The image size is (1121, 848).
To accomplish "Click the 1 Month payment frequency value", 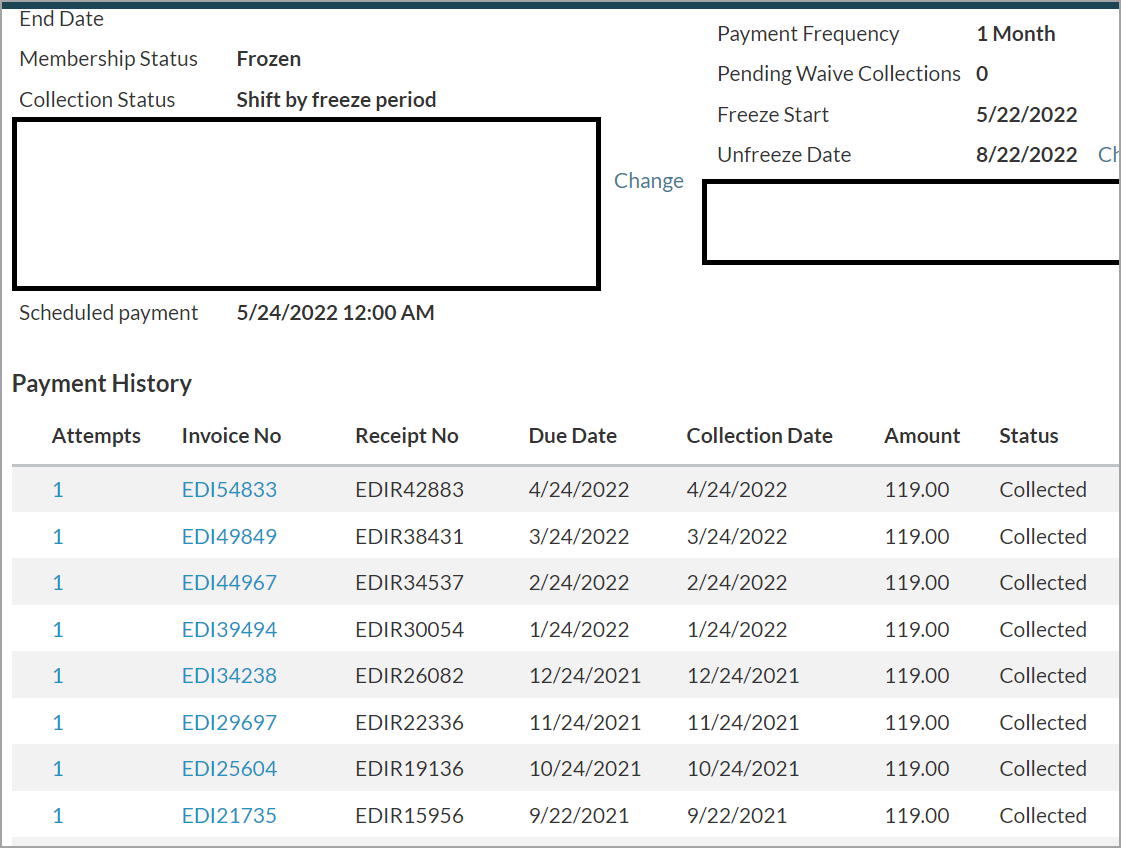I will pos(1015,34).
